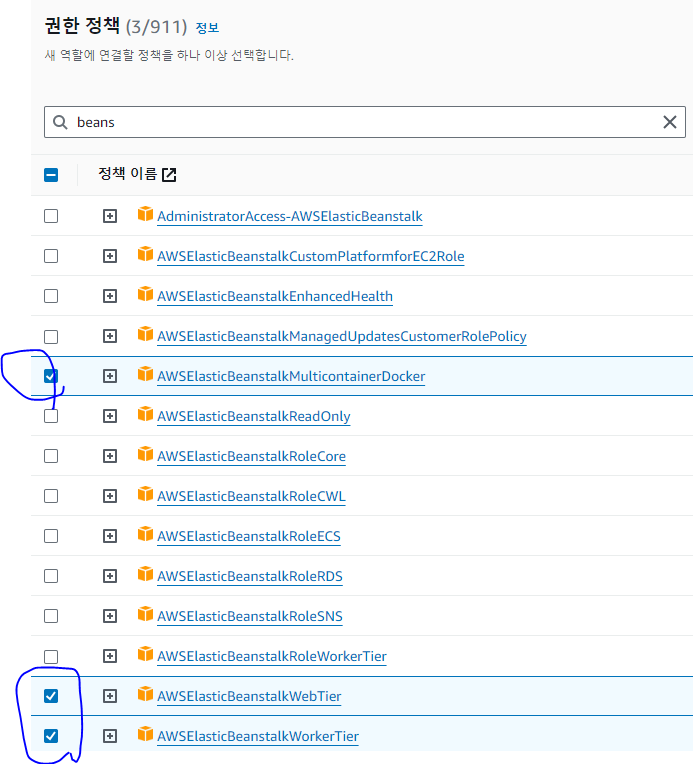Viewport: 693px width, 764px height.
Task: Expand the AWSElasticBeanstalkRoleCWL row
Action: pyautogui.click(x=110, y=496)
